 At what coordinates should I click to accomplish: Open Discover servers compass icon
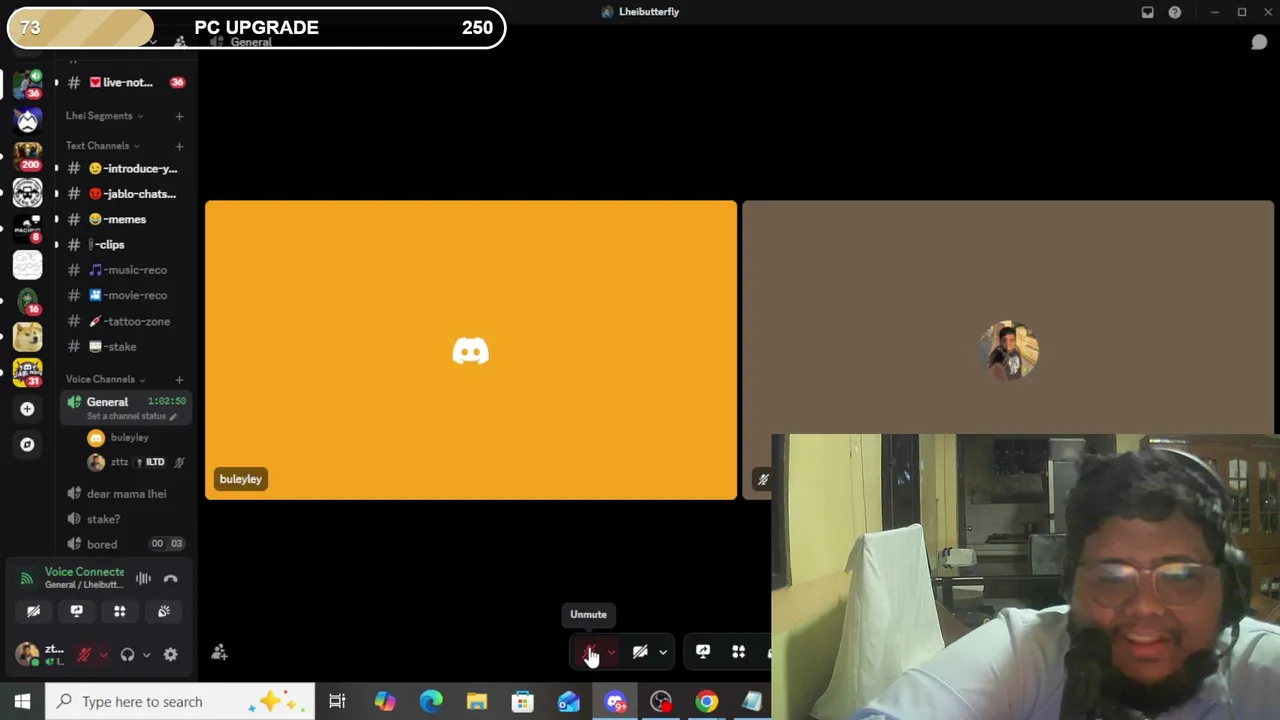click(27, 445)
